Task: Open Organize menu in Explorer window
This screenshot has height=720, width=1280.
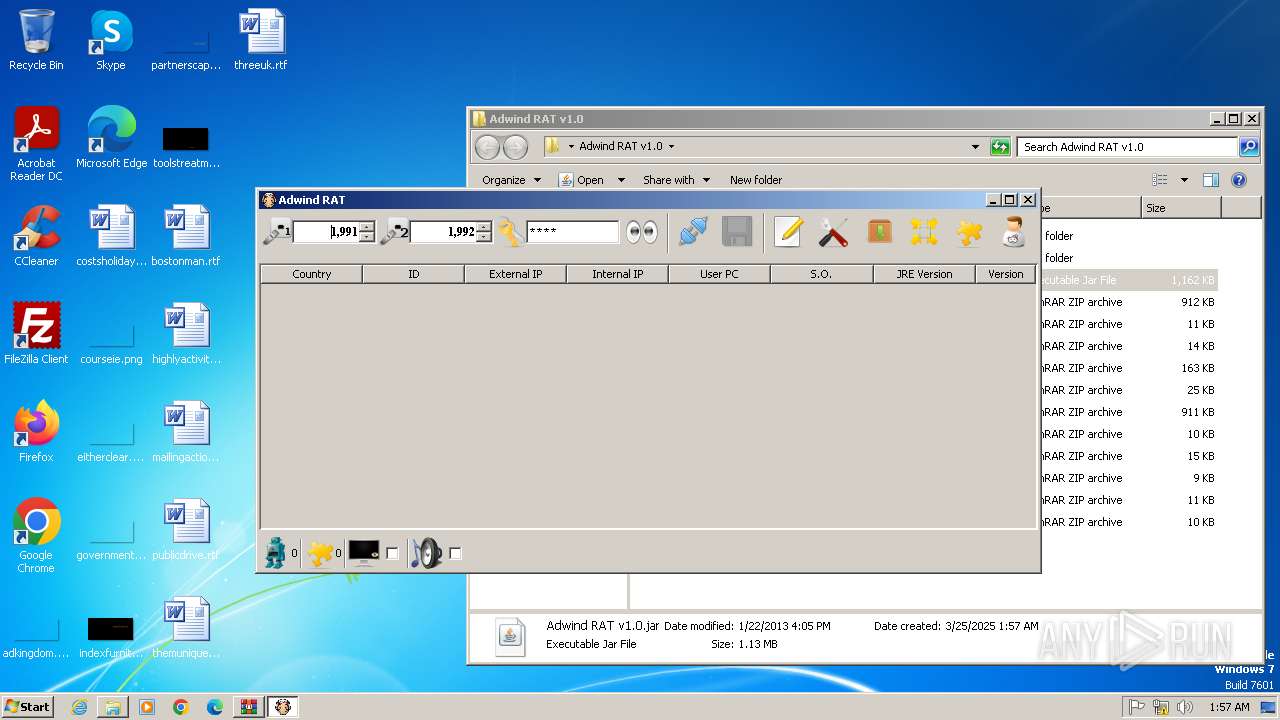Action: coord(511,180)
